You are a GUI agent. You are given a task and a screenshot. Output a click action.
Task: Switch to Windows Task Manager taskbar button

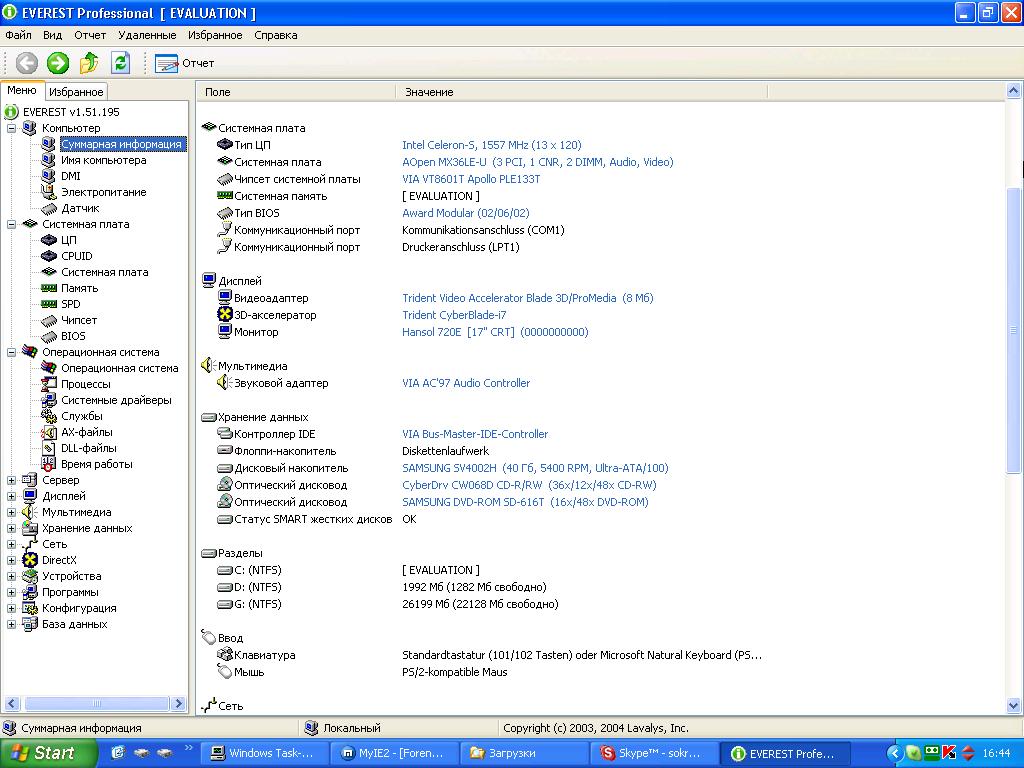coord(263,753)
